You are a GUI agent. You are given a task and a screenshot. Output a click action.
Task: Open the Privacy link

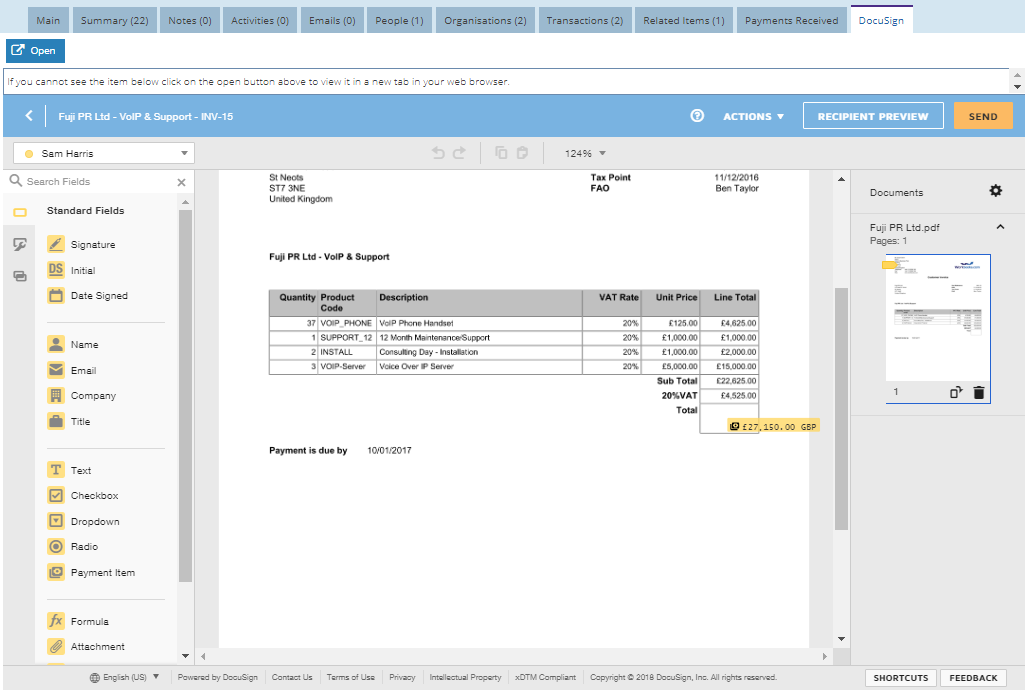[x=402, y=678]
